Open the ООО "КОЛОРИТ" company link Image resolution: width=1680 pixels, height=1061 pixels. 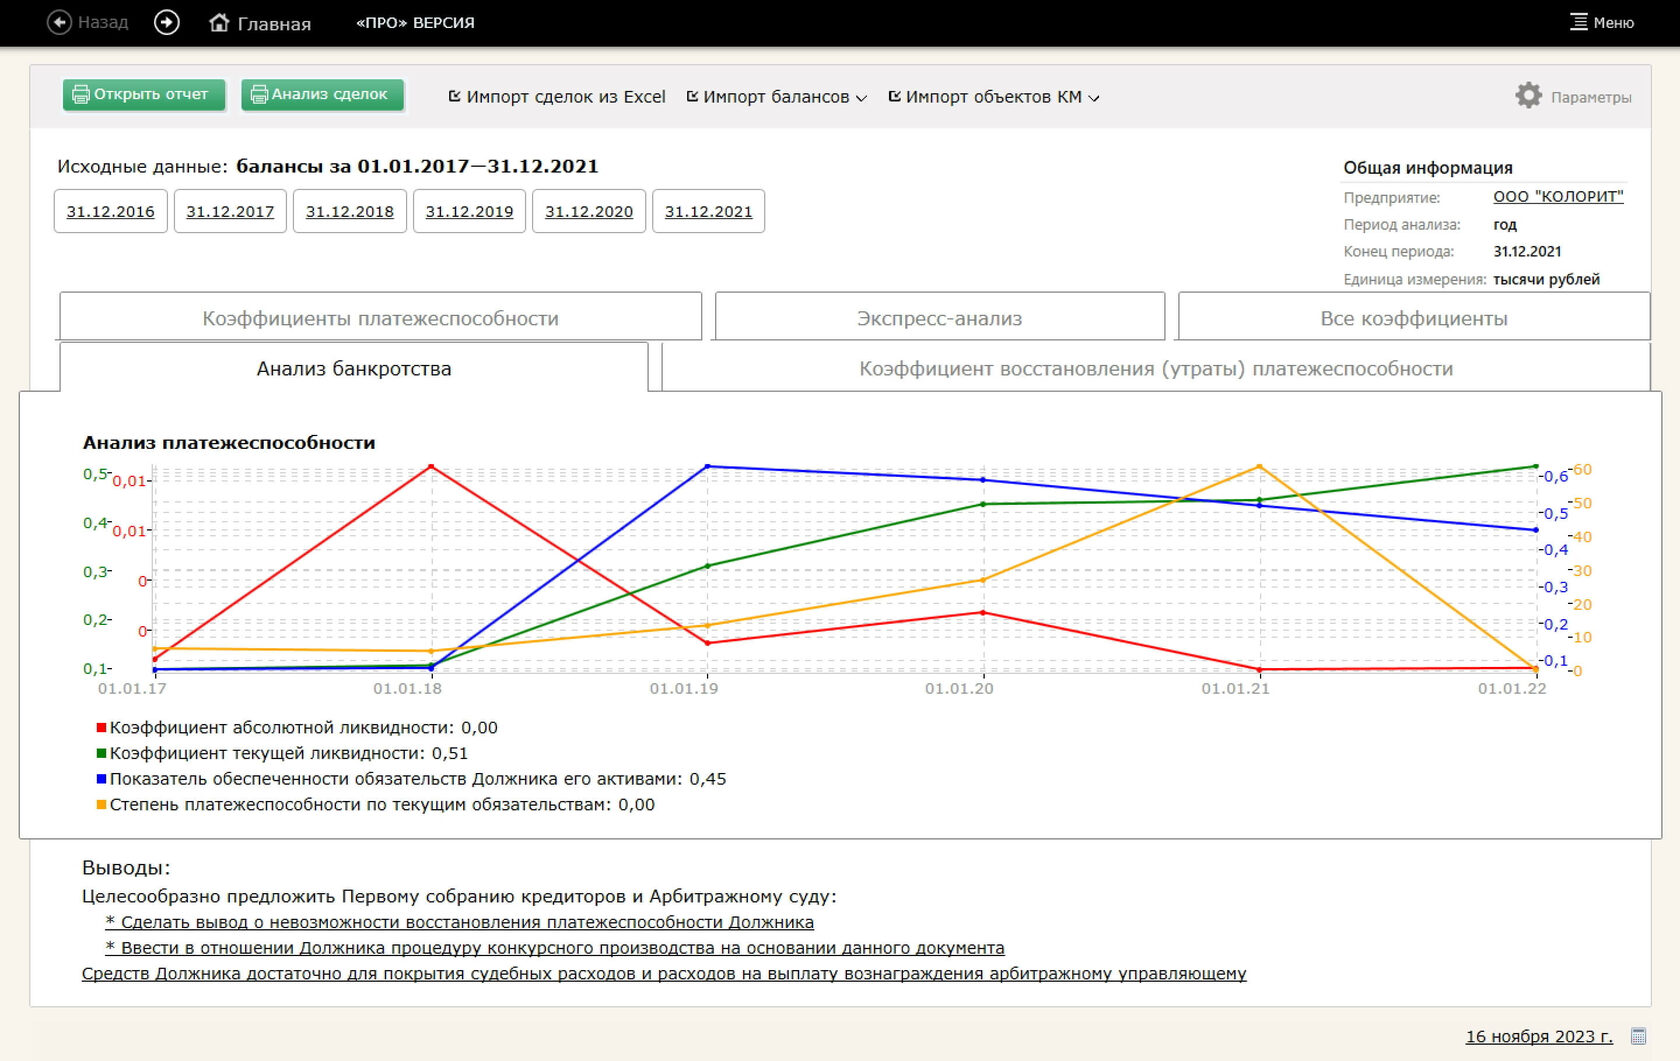tap(1558, 196)
